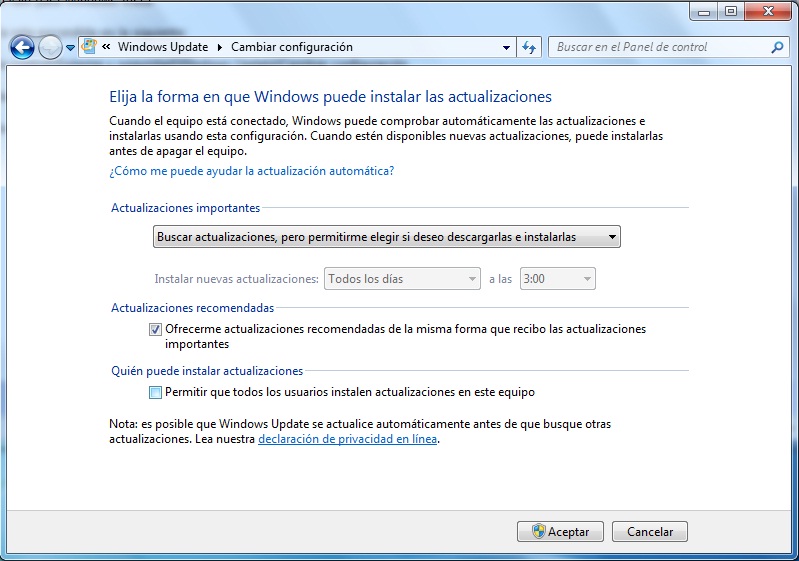799x561 pixels.
Task: Open declaración de privacidad en línea link
Action: pyautogui.click(x=348, y=439)
